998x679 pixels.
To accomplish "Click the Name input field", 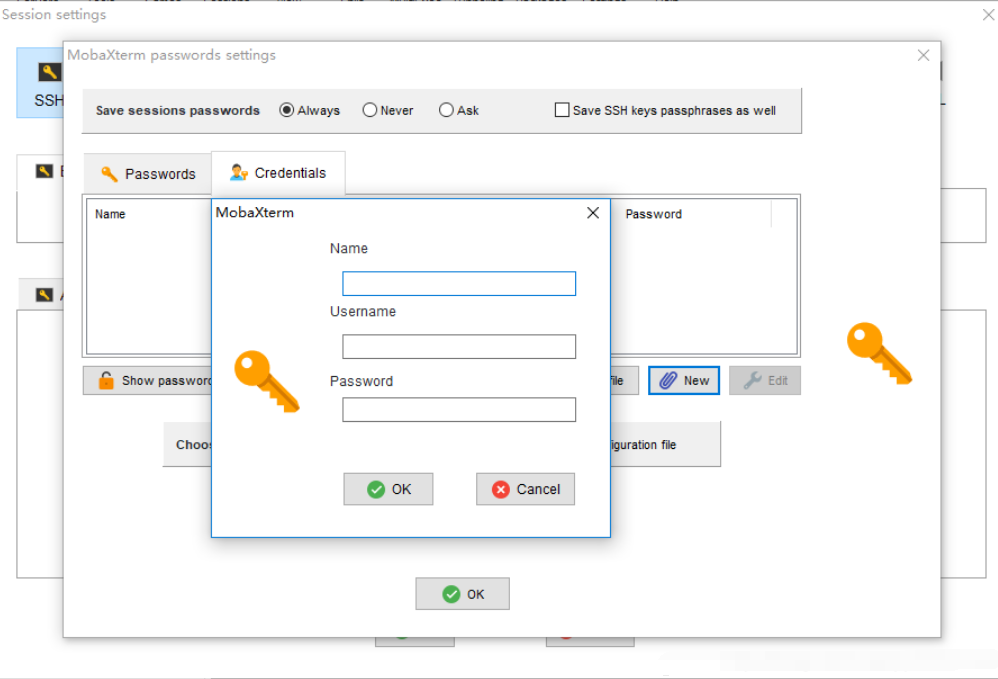I will 459,284.
